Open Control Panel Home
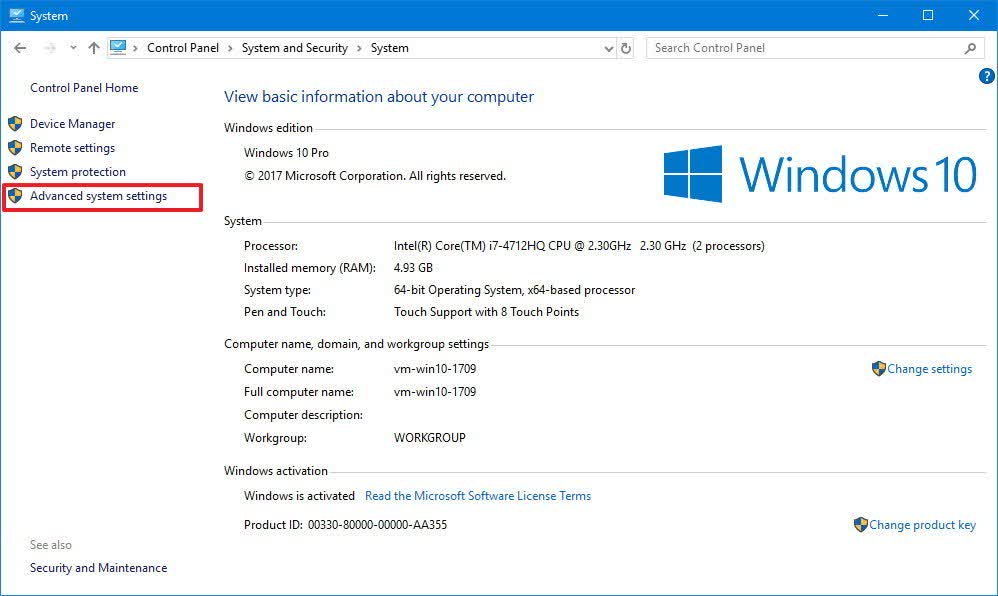998x596 pixels. point(84,88)
